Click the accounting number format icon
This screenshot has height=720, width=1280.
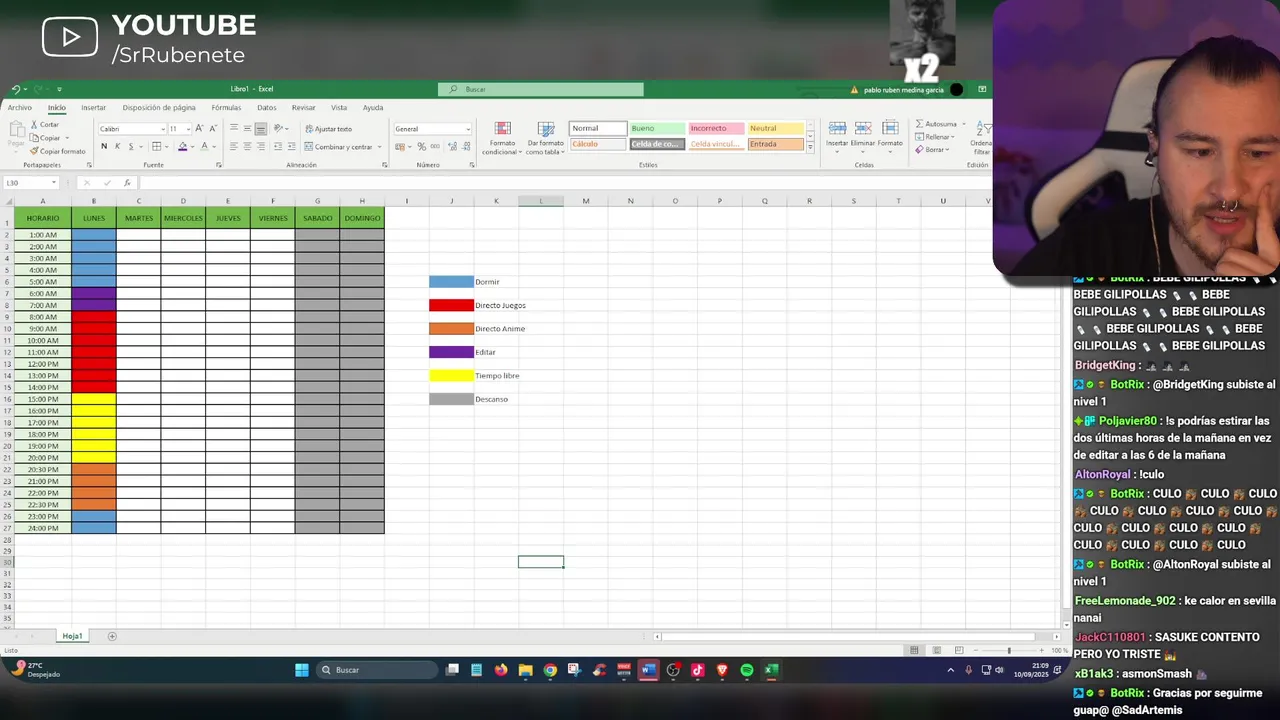pyautogui.click(x=401, y=147)
